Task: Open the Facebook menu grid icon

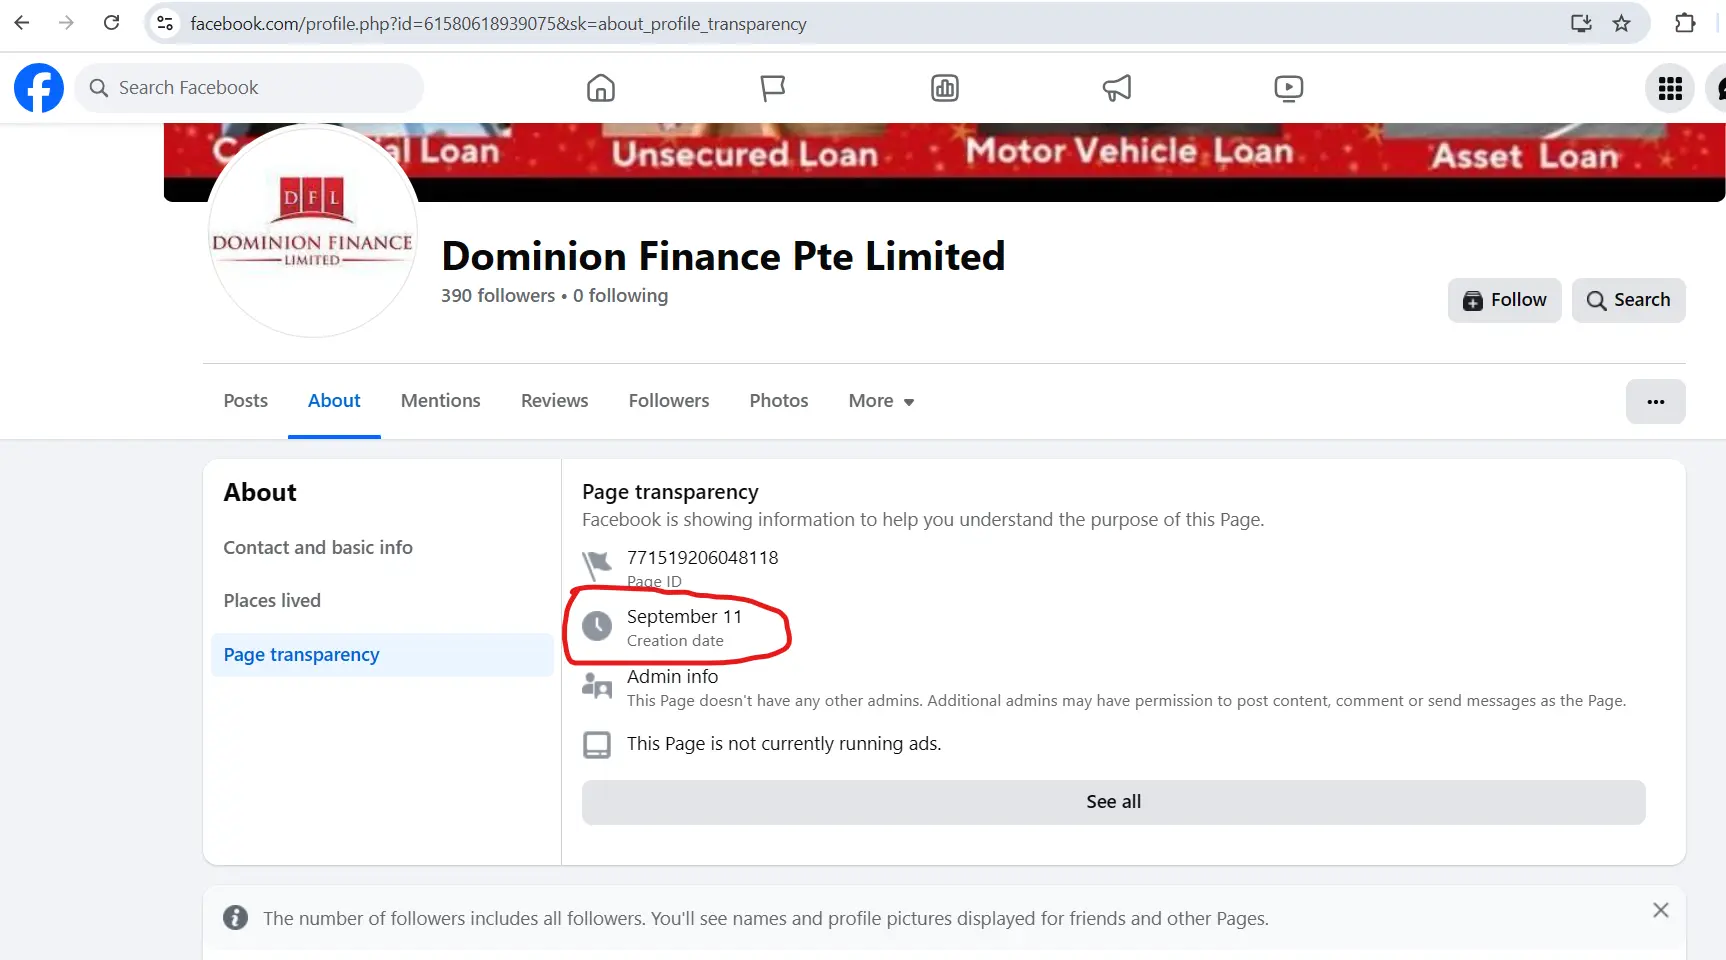Action: [x=1669, y=88]
